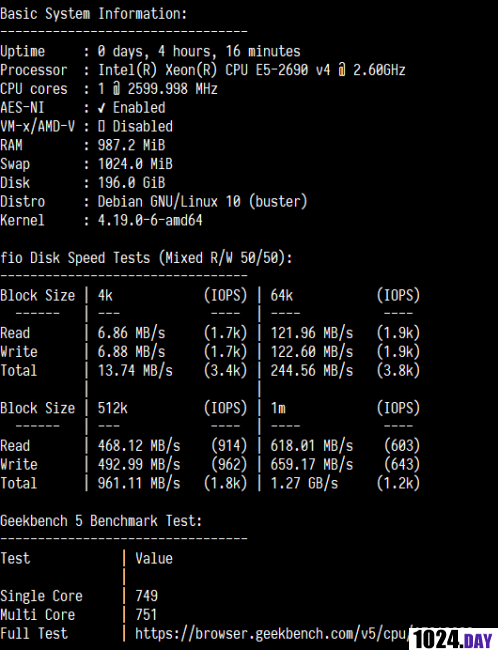Select the 4k Read speed 6.86 MB/s
Image resolution: width=498 pixels, height=650 pixels.
click(x=131, y=333)
